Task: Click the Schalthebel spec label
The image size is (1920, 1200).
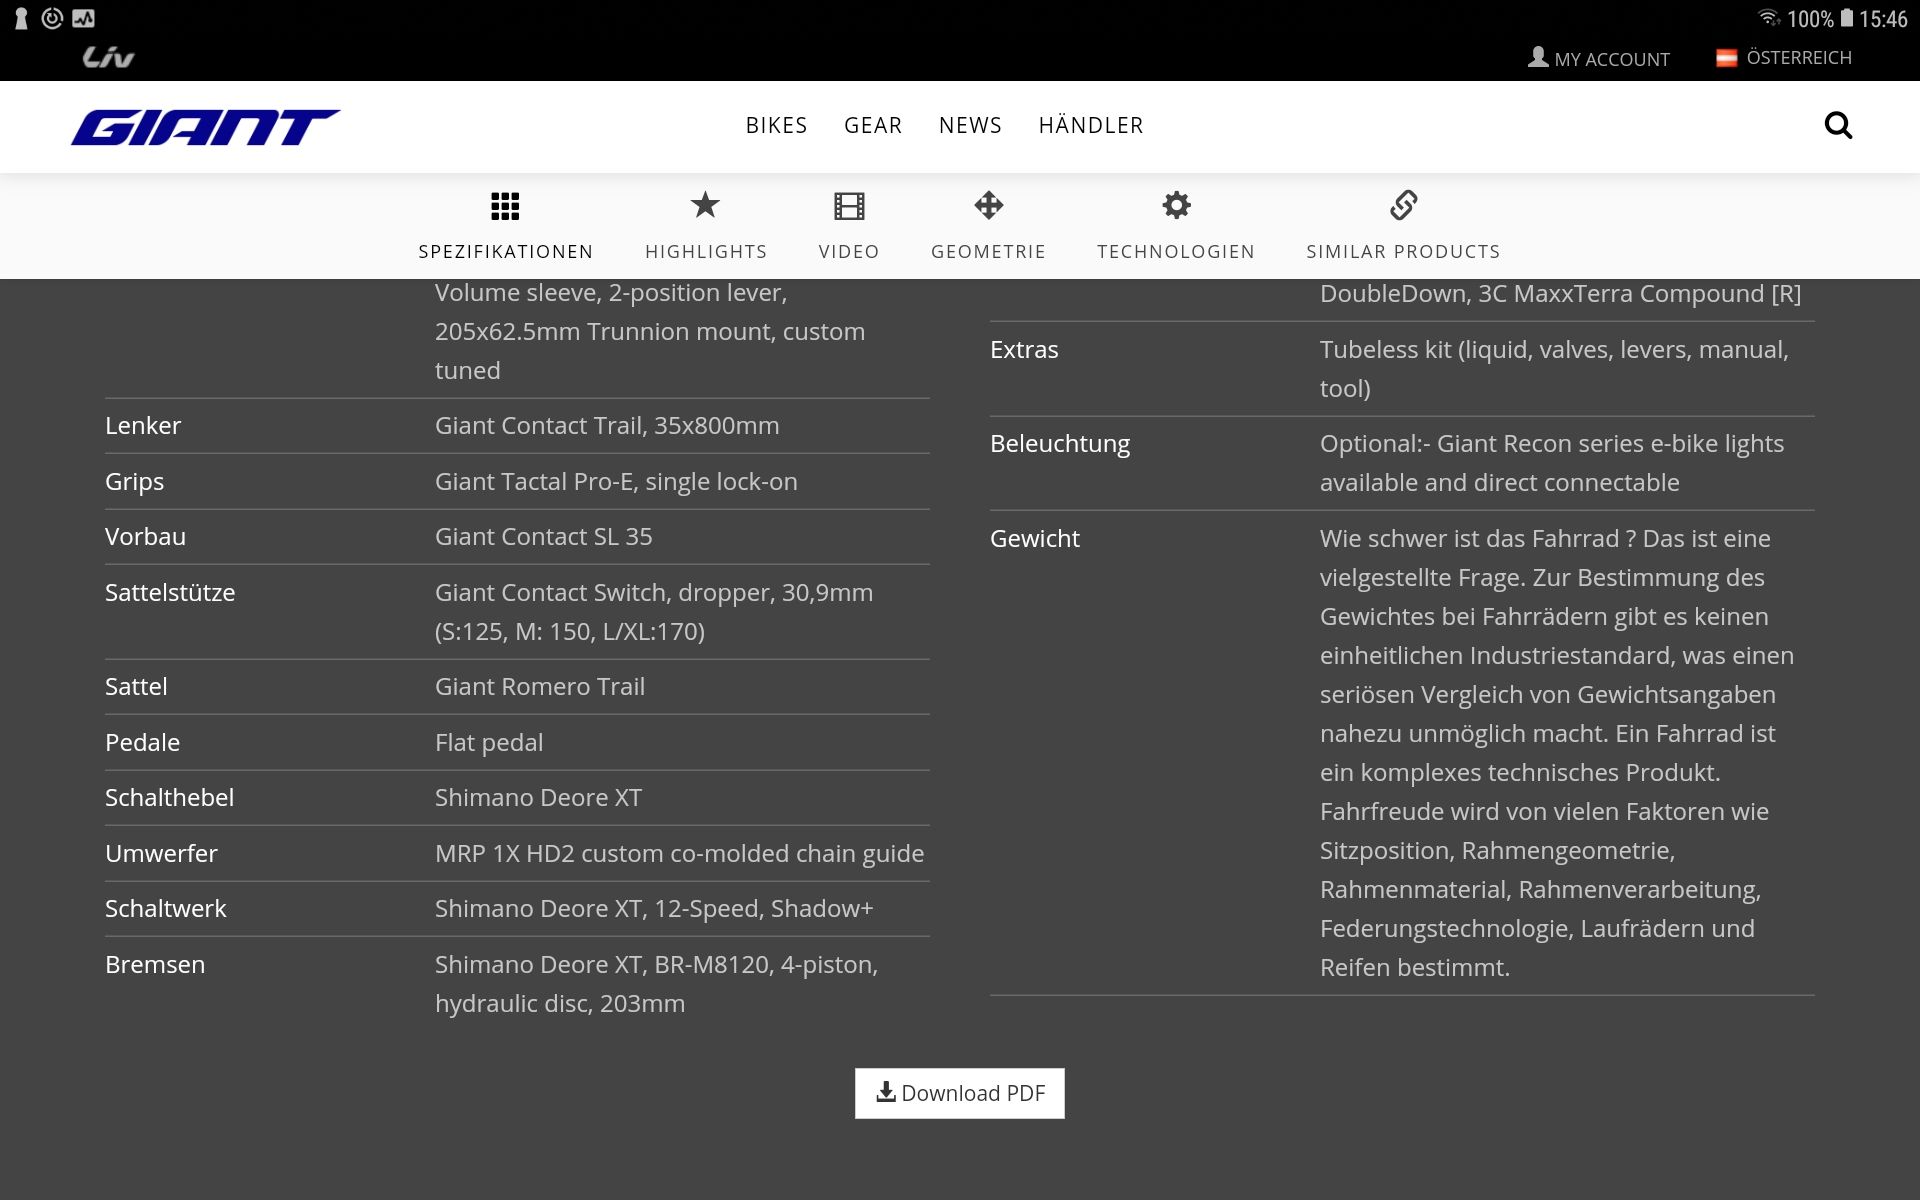Action: pos(169,797)
